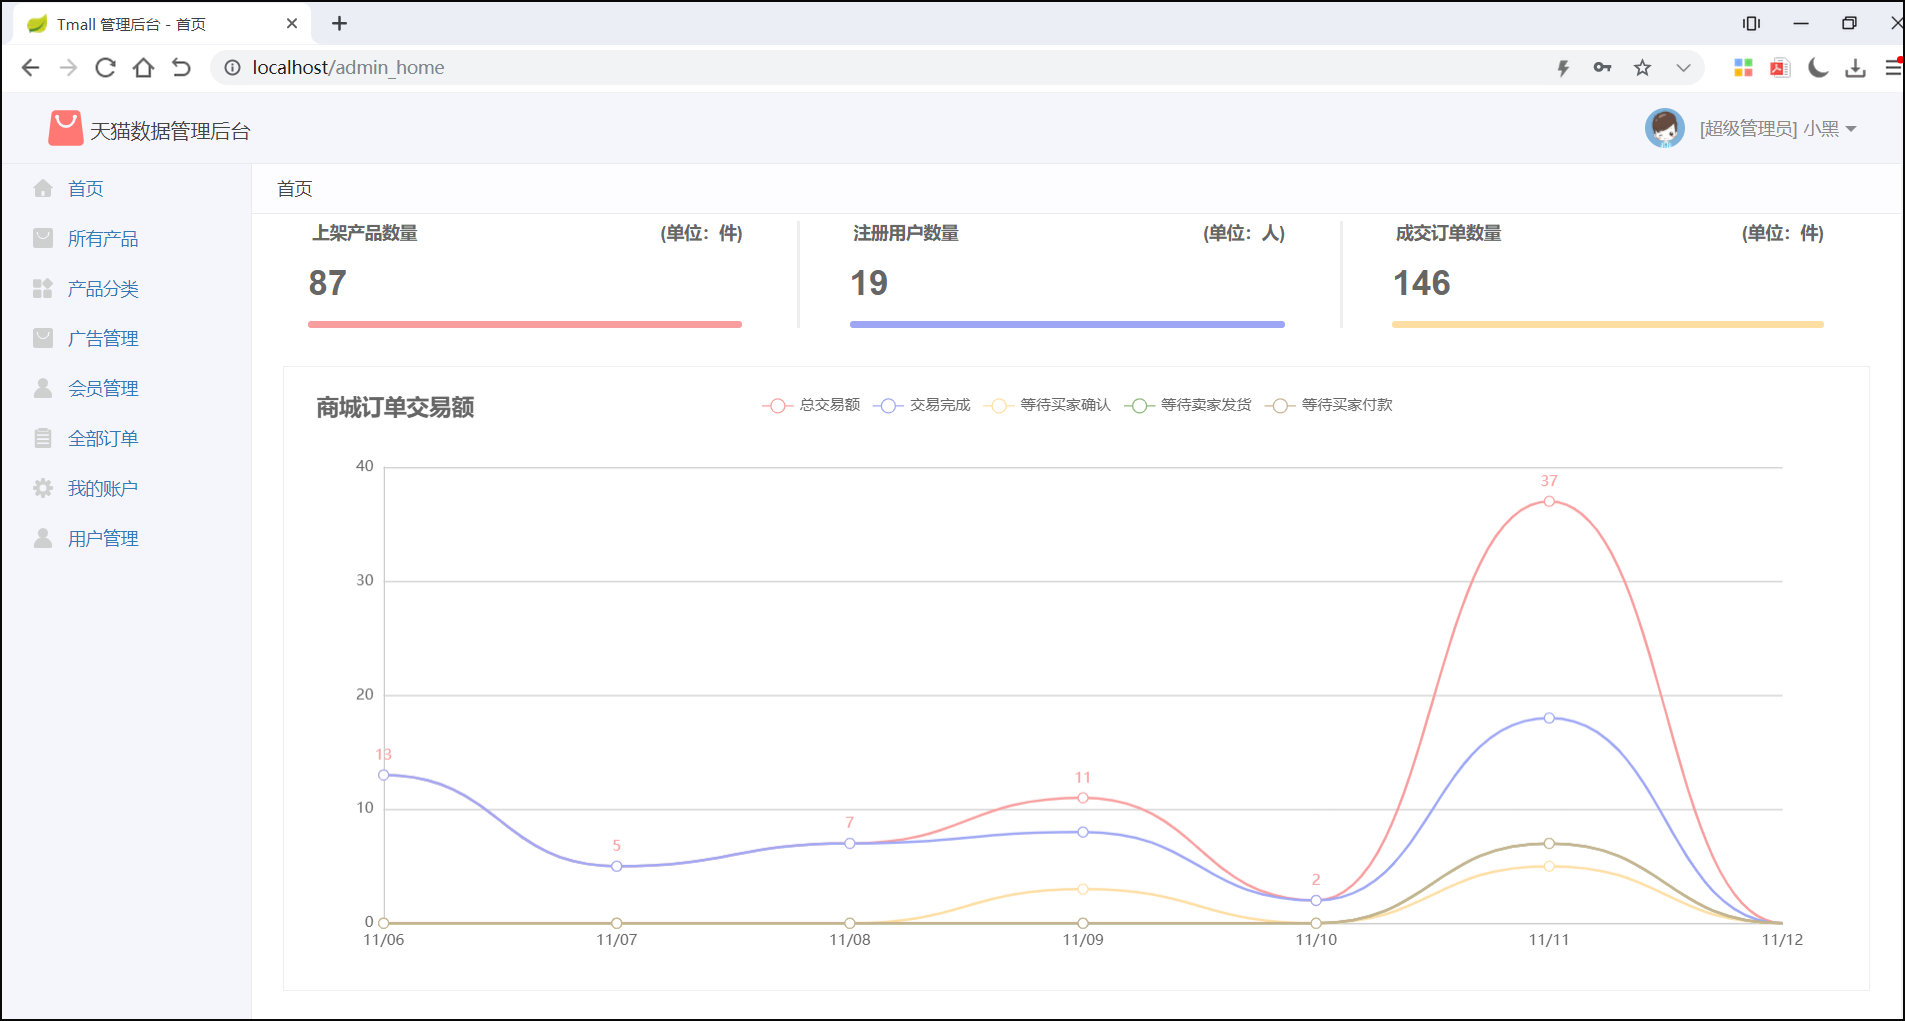The width and height of the screenshot is (1905, 1021).
Task: Click the sidebar panel icon in title bar
Action: pos(1751,23)
